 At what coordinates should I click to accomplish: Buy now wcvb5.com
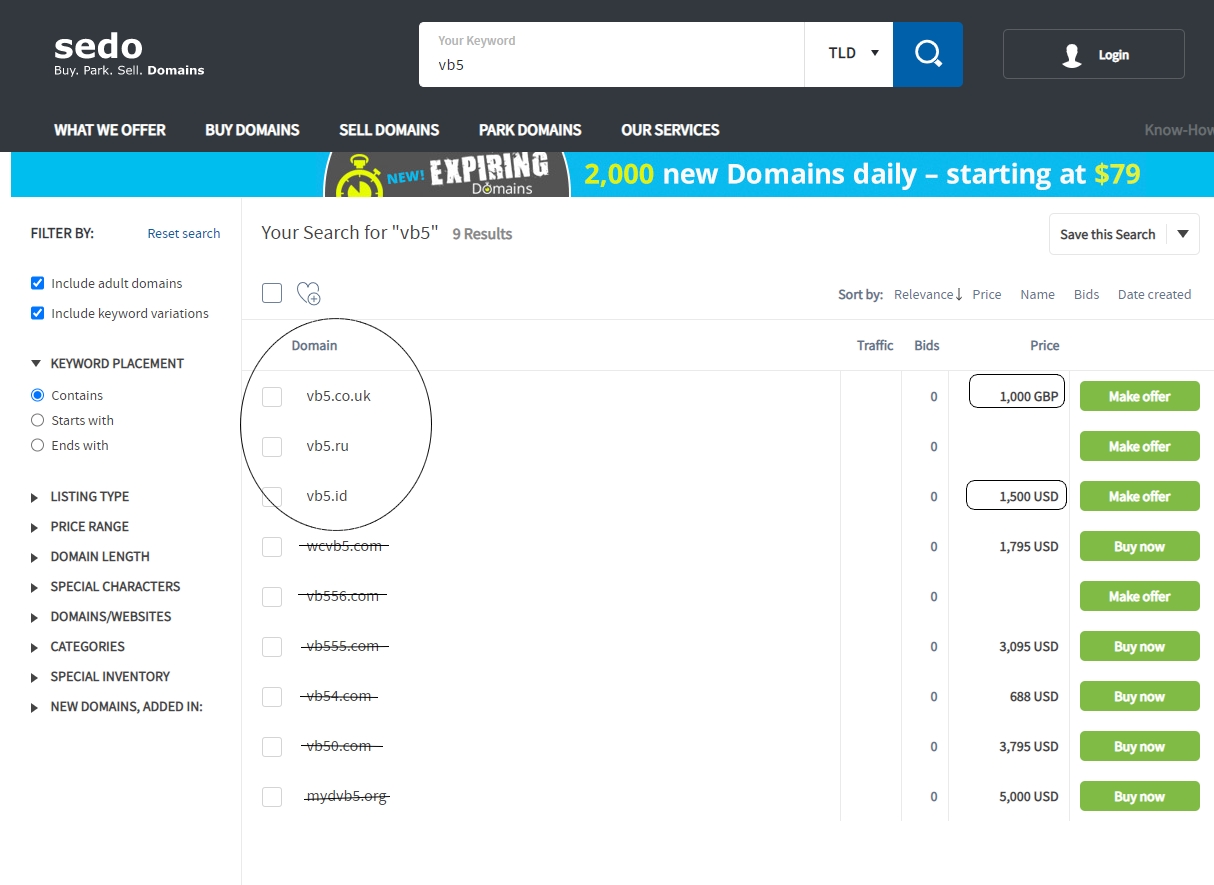1139,546
